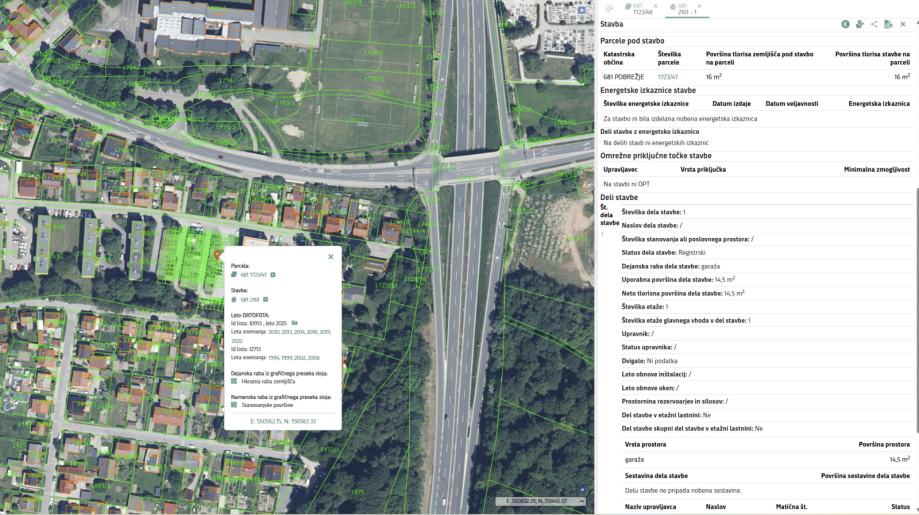Click the user icon in Stavba header

pos(859,24)
